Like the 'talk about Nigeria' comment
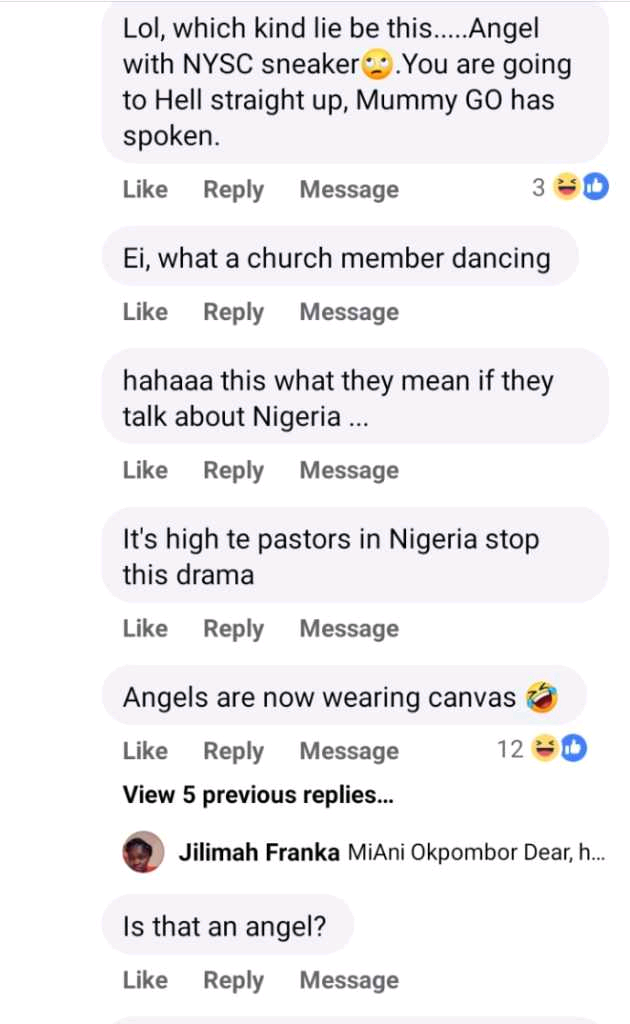The height and width of the screenshot is (1024, 630). point(145,470)
